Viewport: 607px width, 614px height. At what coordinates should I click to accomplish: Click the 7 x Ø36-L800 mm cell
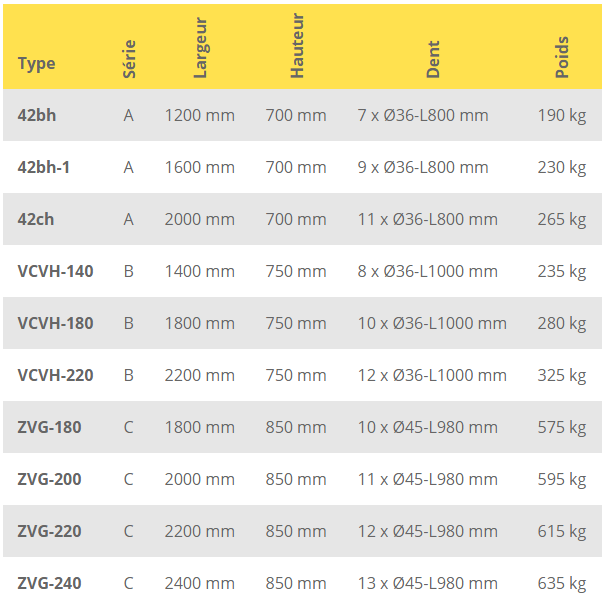click(x=423, y=116)
